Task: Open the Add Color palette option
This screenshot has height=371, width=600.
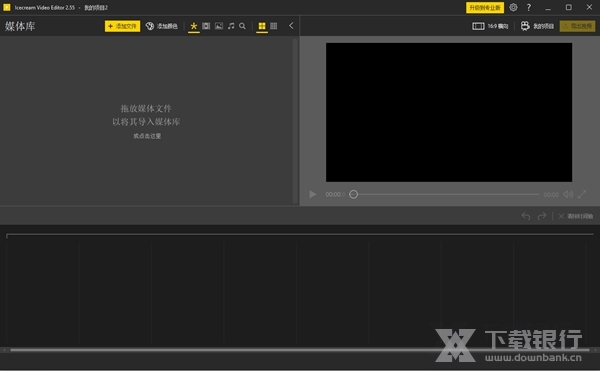Action: pos(161,26)
